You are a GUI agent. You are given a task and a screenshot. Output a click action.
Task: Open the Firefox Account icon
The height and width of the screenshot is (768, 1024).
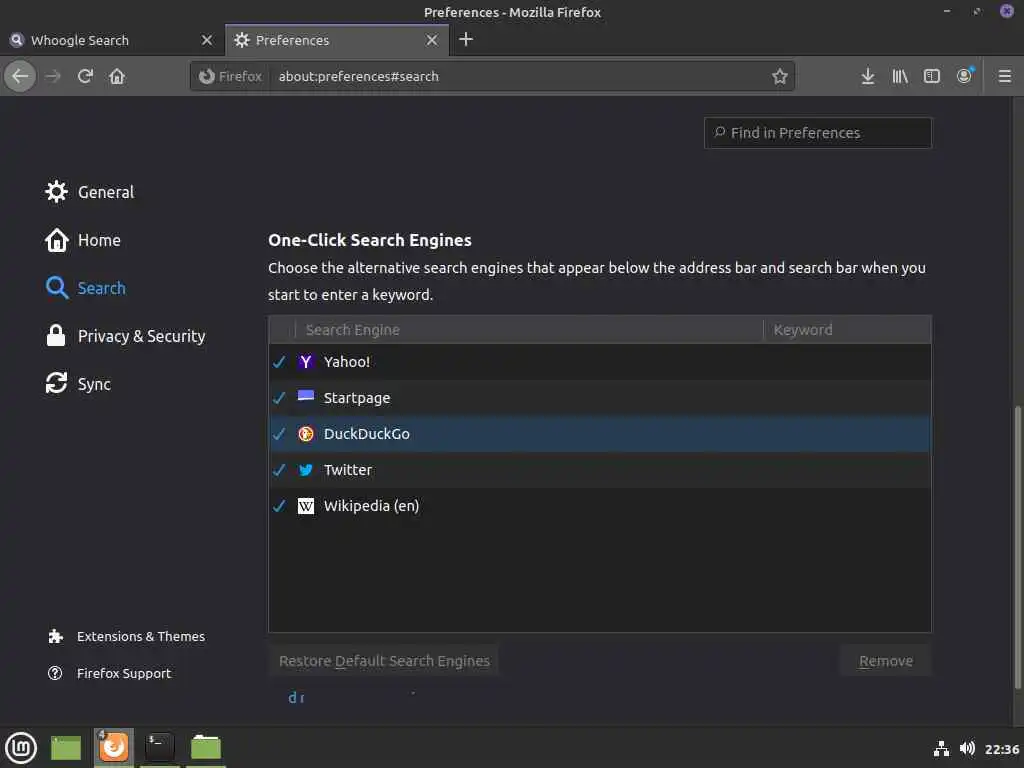coord(965,76)
